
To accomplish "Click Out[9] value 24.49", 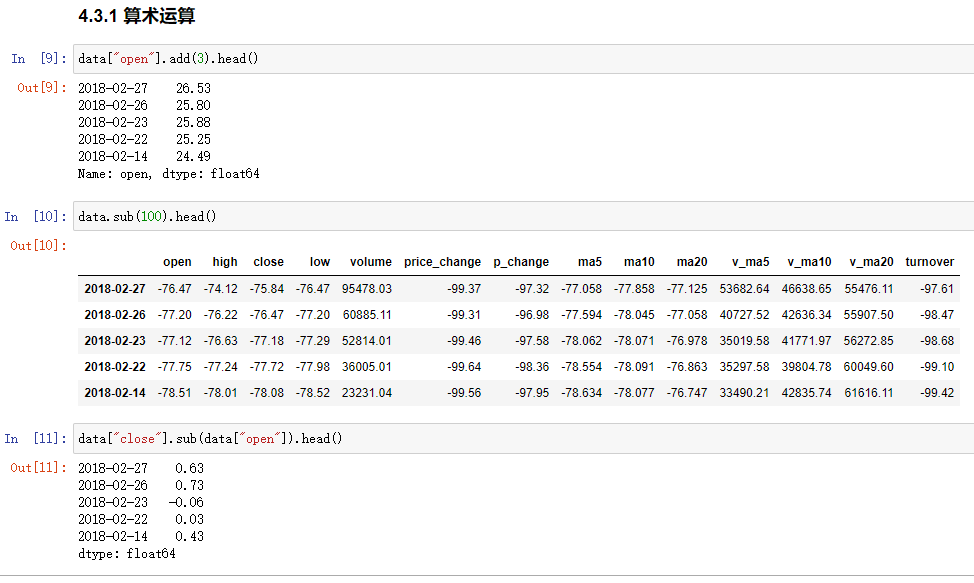I will 193,156.
